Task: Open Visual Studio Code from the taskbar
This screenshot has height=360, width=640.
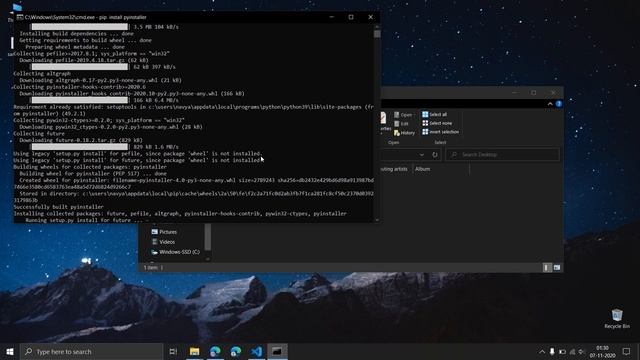Action: point(256,351)
